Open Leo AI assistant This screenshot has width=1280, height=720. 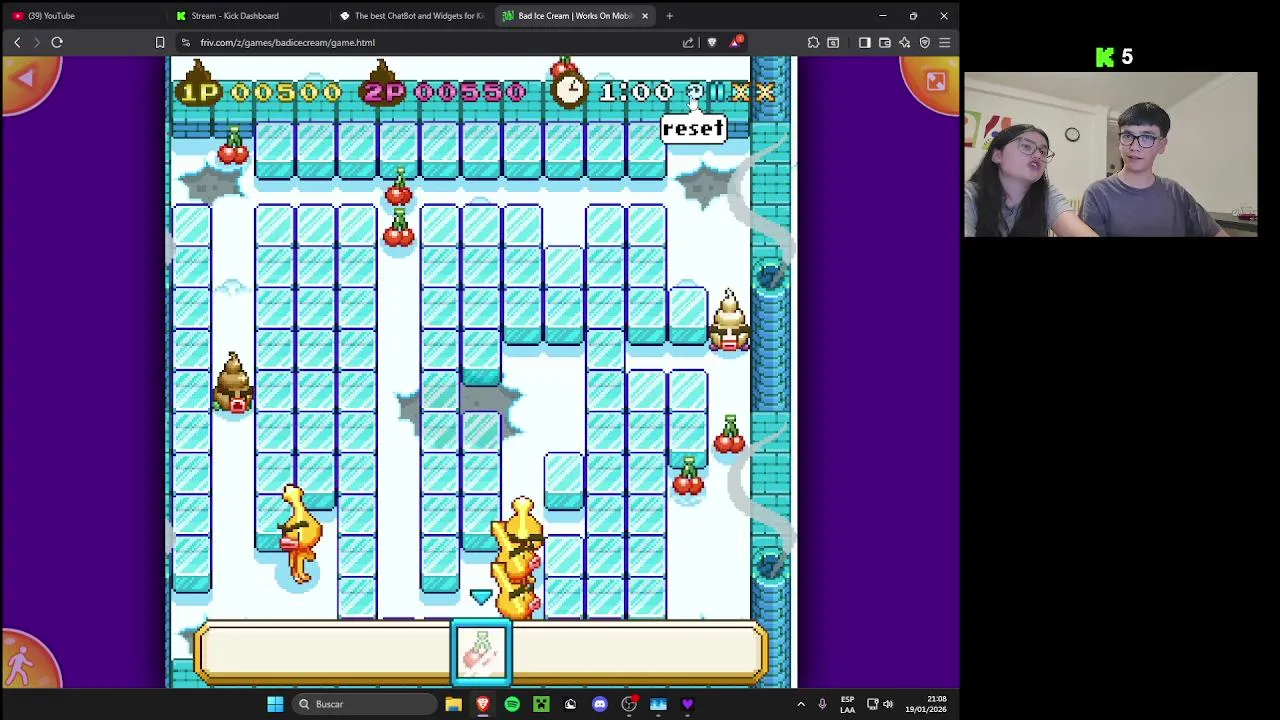point(905,42)
